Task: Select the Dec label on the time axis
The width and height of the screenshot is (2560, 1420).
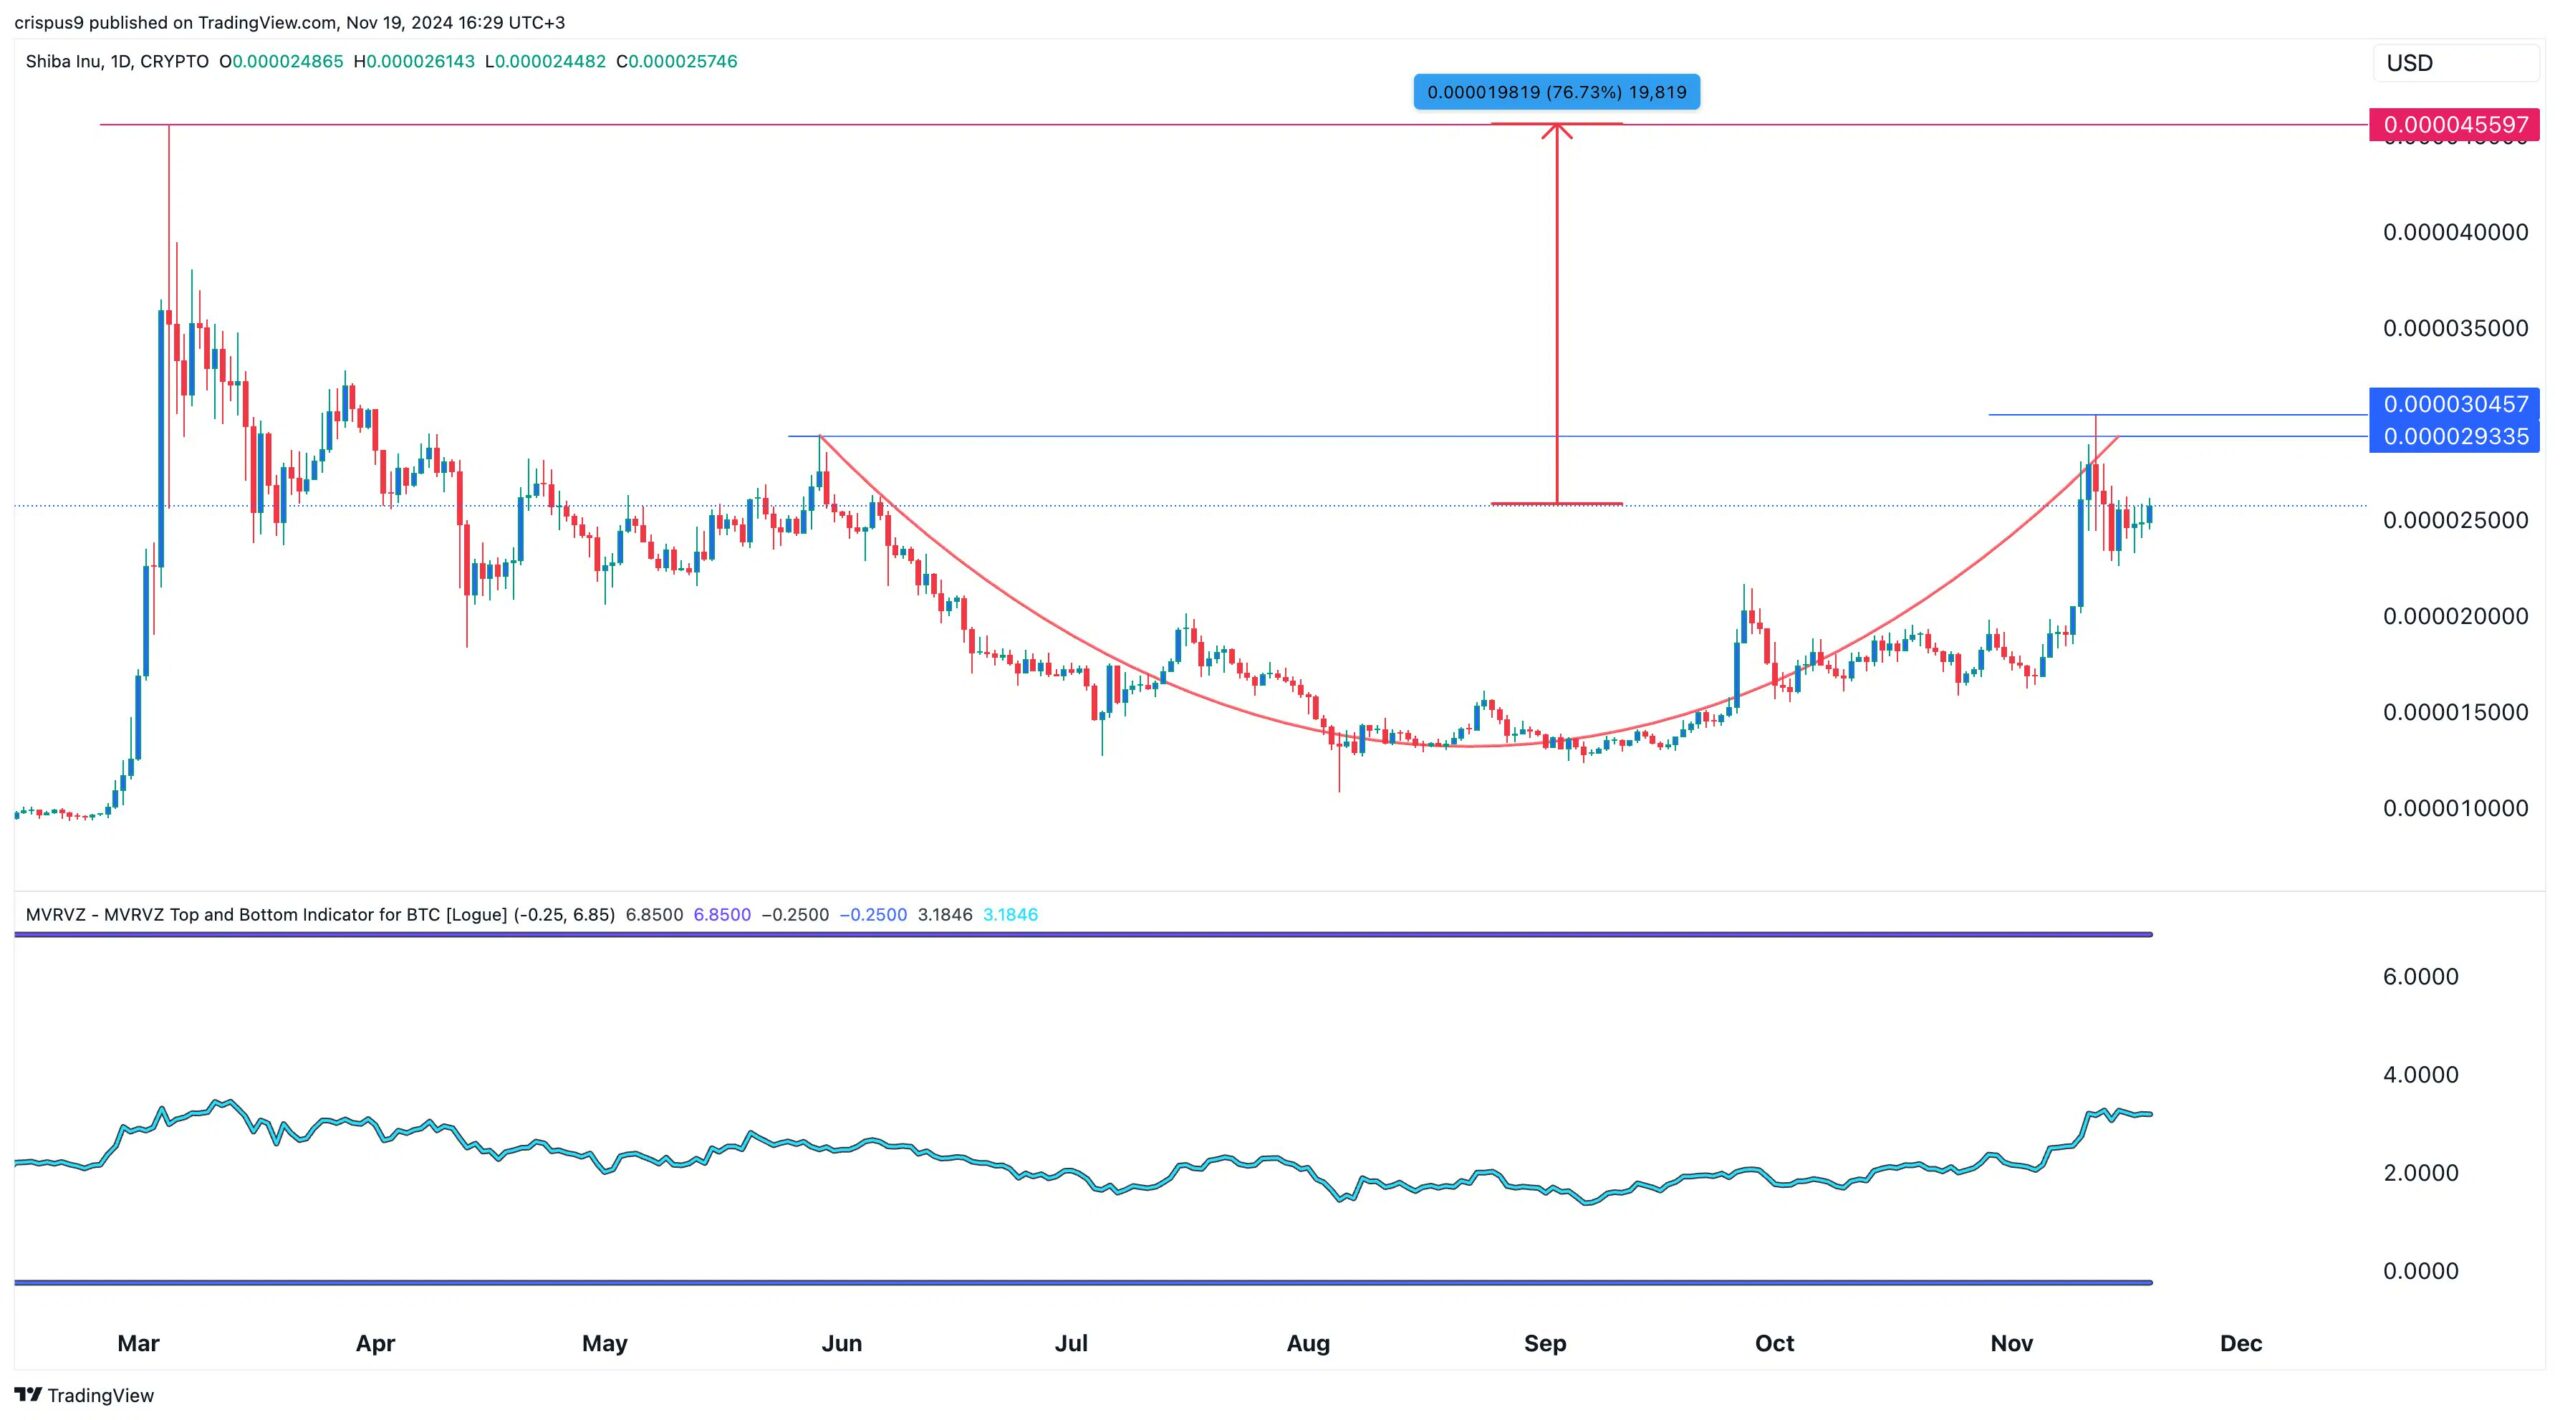Action: [x=2240, y=1344]
